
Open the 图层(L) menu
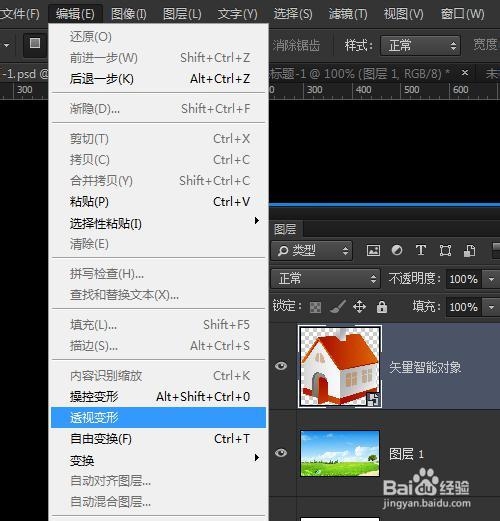click(x=182, y=14)
